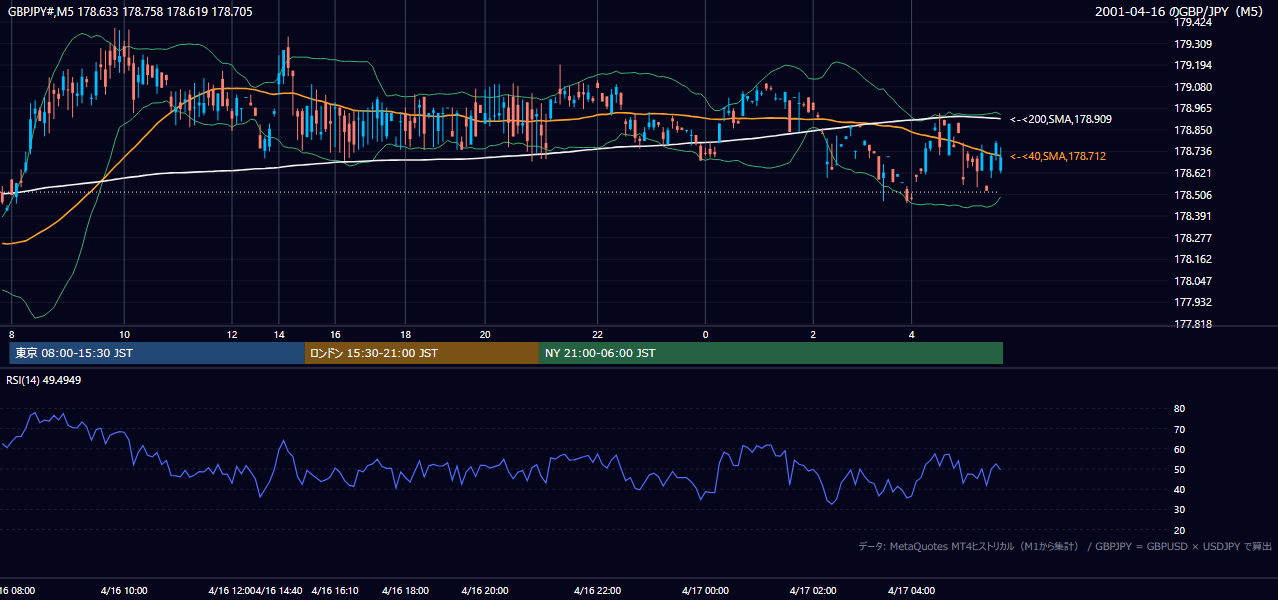The image size is (1278, 600).
Task: Click hour label 12 on price chart time axis
Action: coord(232,334)
